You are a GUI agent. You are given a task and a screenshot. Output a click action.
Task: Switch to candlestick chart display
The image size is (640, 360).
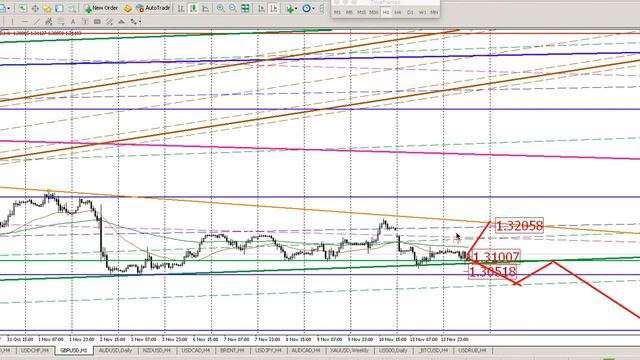point(193,8)
